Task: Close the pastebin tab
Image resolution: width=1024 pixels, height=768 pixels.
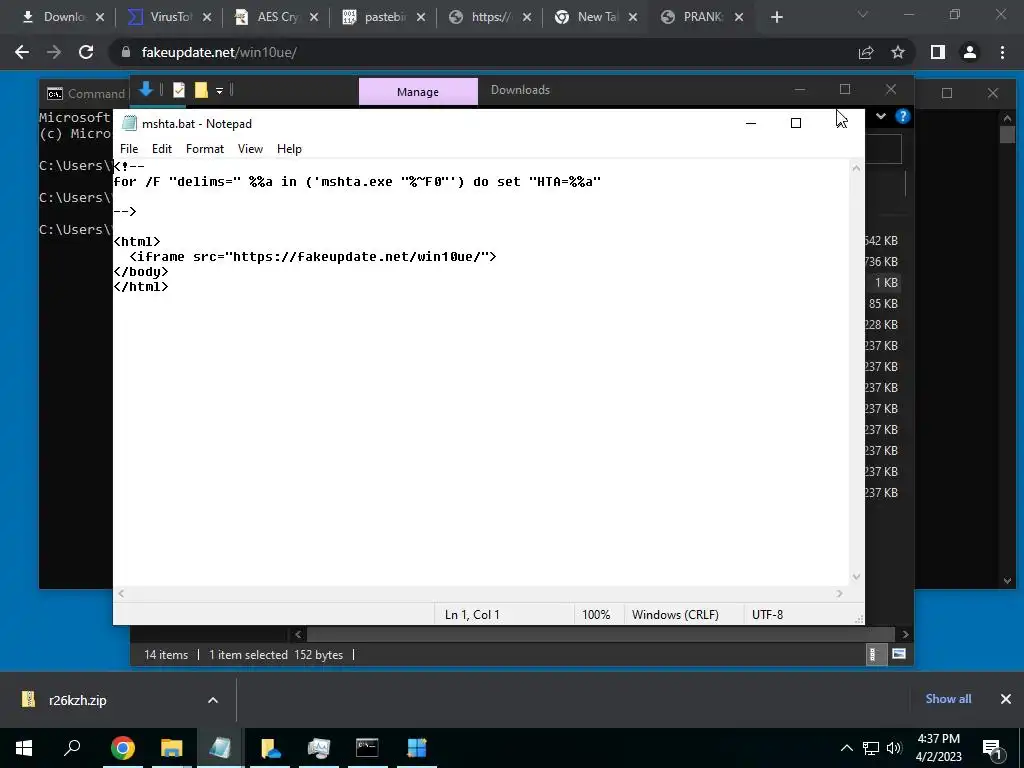Action: click(x=421, y=18)
